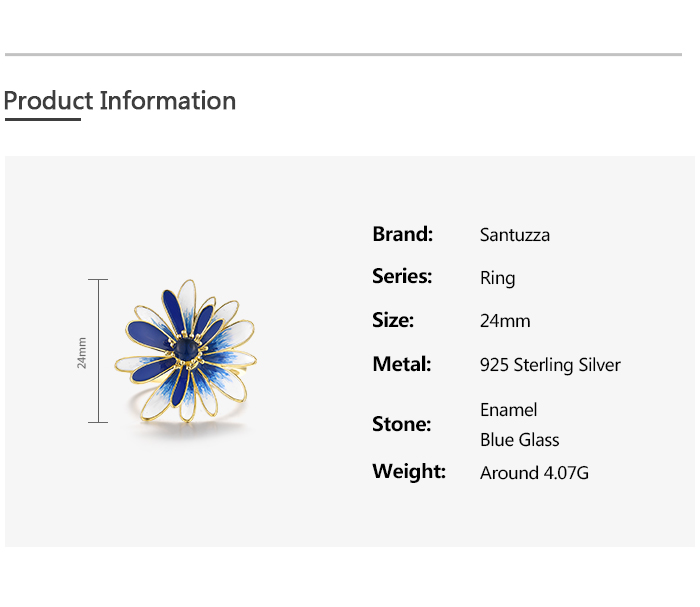The image size is (700, 607).
Task: Click the Santuzza brand name
Action: point(515,236)
